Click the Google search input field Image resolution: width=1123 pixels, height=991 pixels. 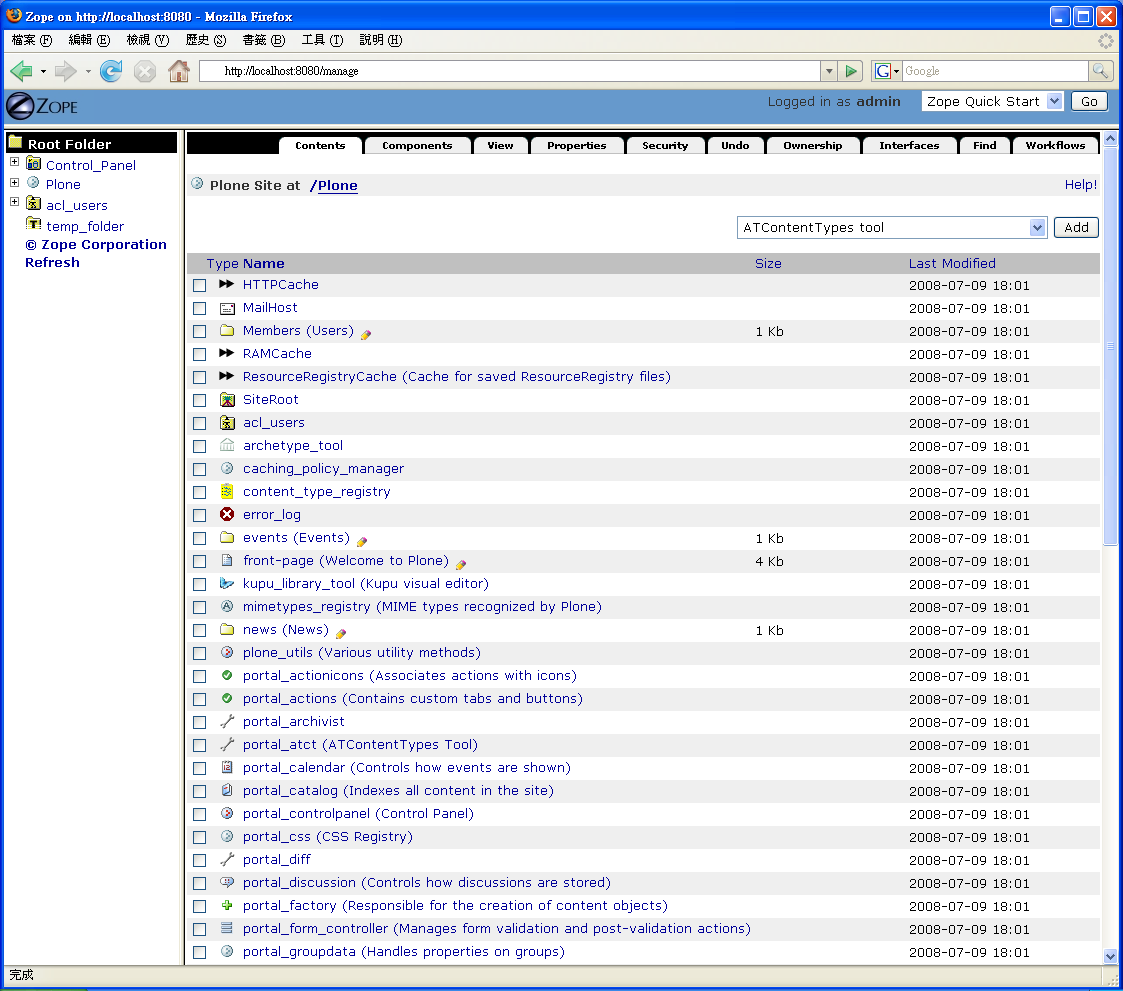pos(996,71)
